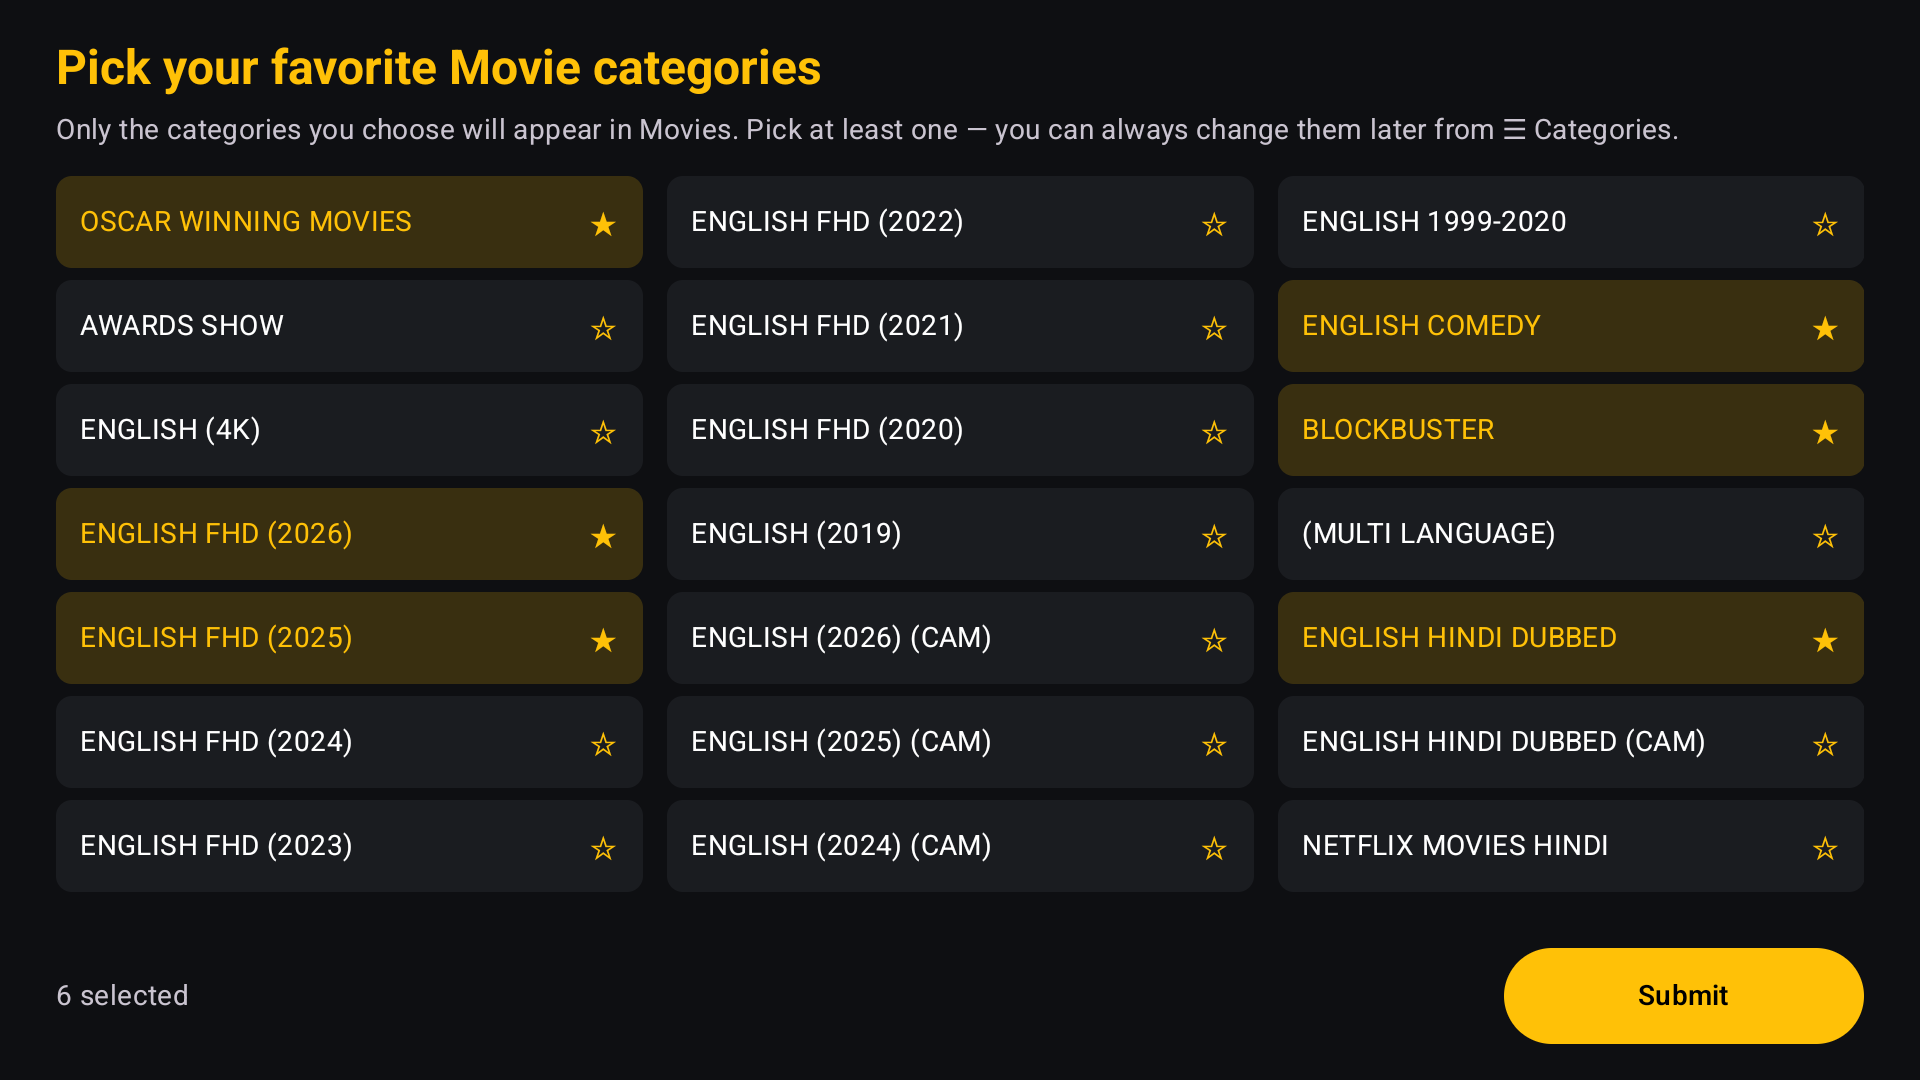Click the star on ENGLISH HINDI DUBBED (CAM)
This screenshot has height=1080, width=1920.
point(1825,744)
